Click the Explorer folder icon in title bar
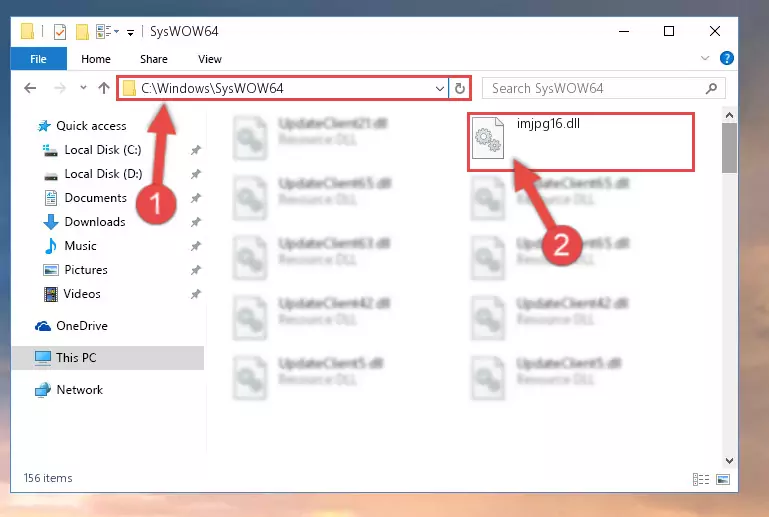 tap(27, 31)
